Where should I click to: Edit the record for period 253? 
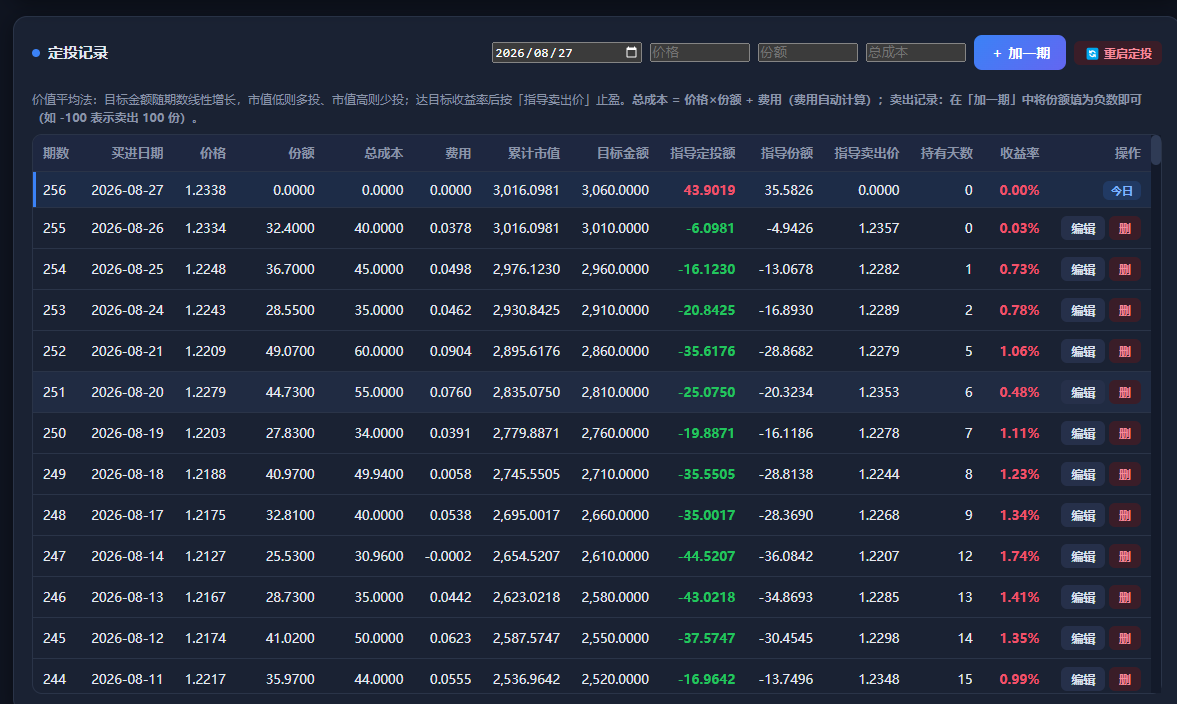(1082, 310)
